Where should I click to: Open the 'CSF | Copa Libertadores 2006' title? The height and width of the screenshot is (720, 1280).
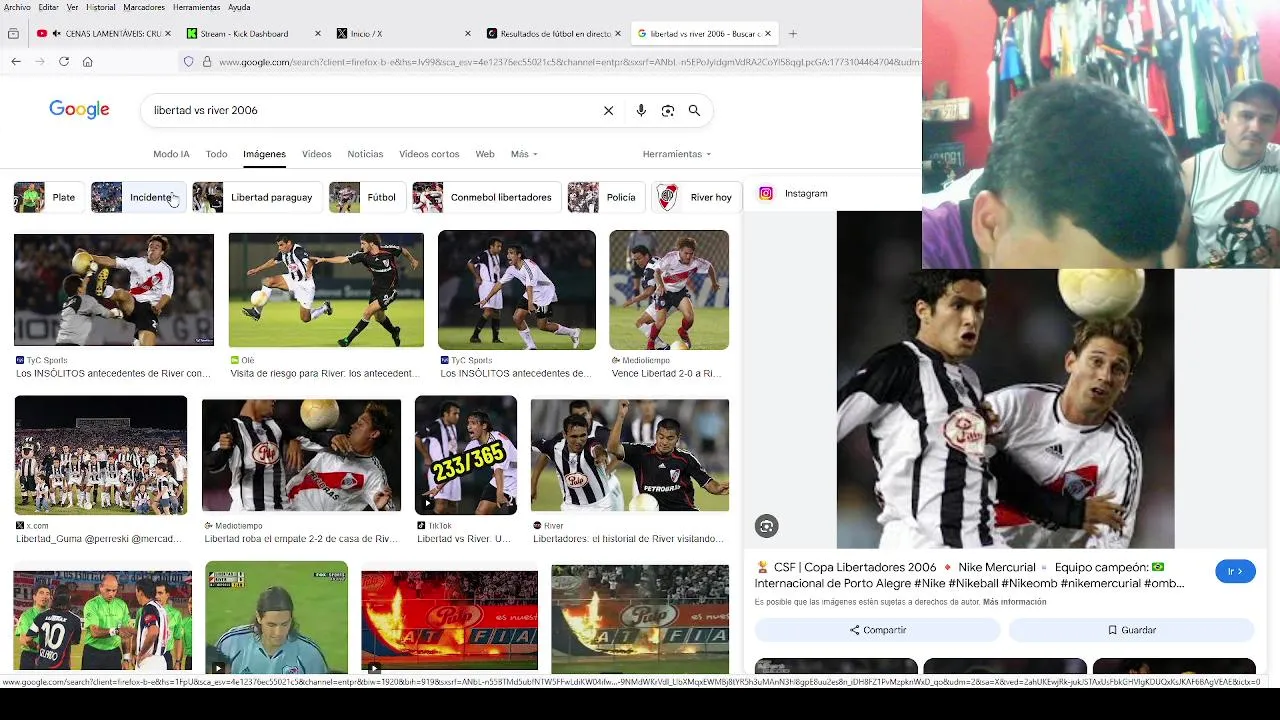(x=969, y=576)
